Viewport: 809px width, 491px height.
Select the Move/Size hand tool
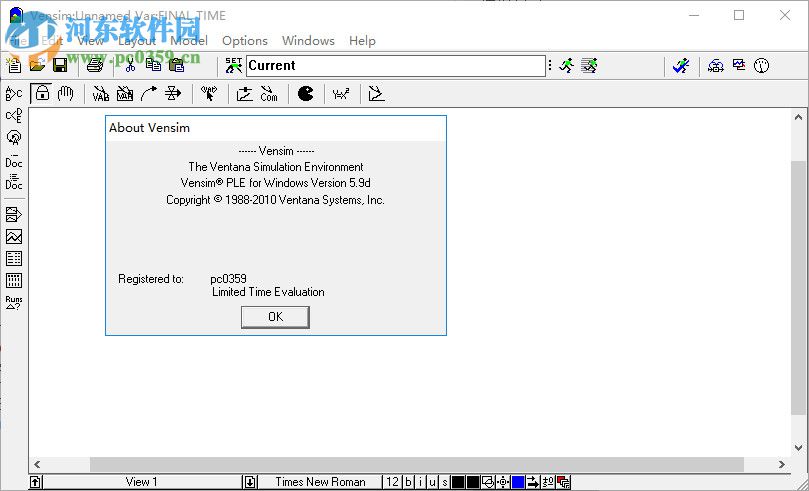tap(66, 93)
